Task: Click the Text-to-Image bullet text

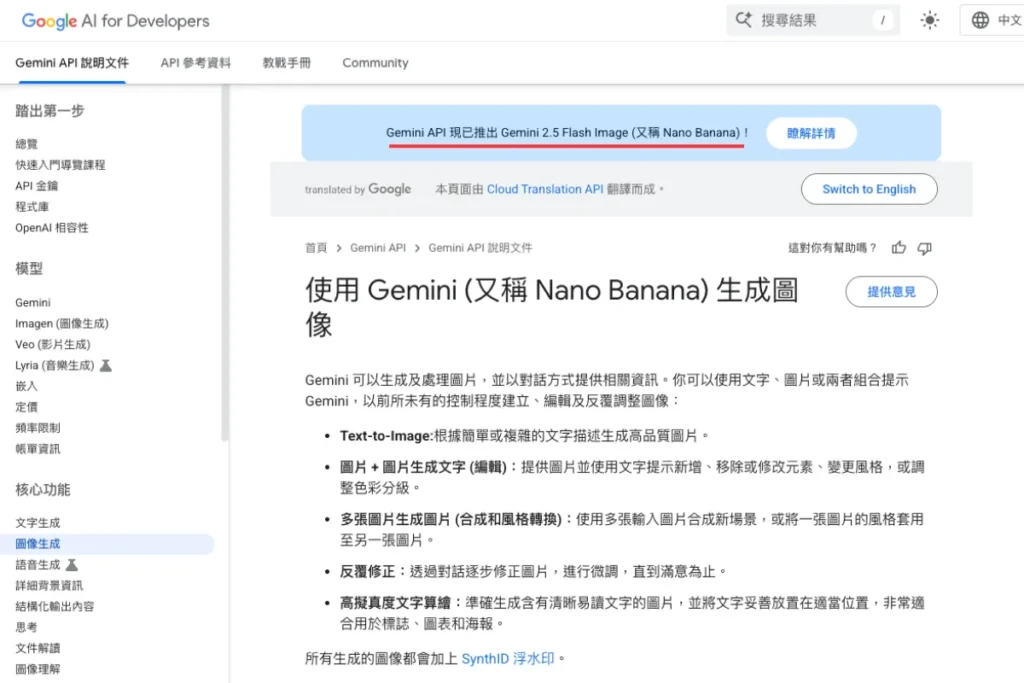Action: pos(524,436)
